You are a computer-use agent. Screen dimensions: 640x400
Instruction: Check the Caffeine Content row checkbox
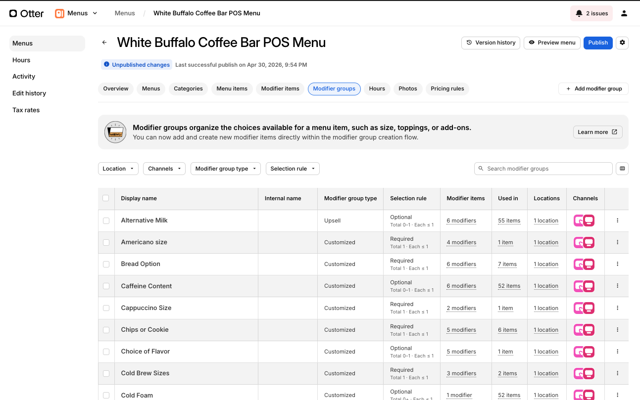point(106,286)
